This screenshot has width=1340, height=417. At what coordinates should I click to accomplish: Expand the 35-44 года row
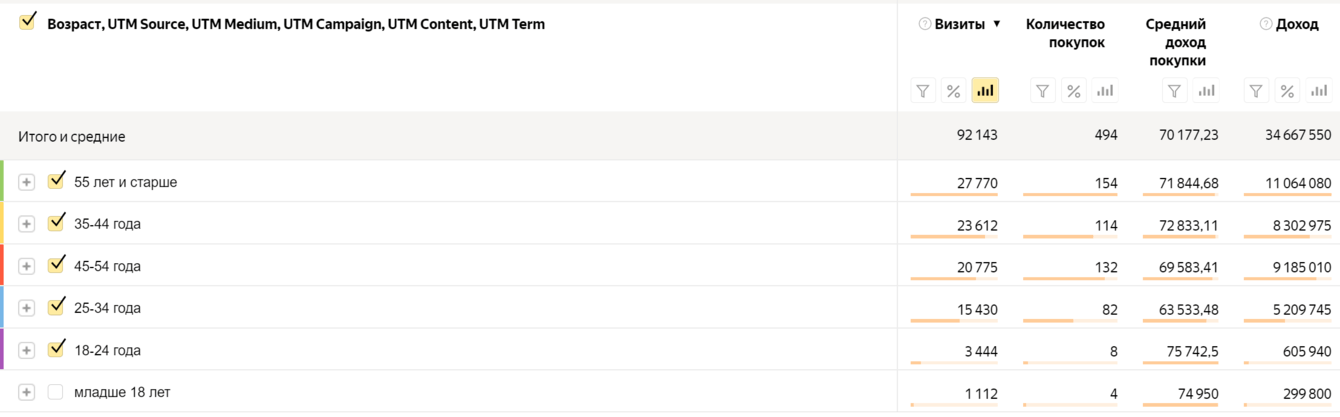(27, 224)
